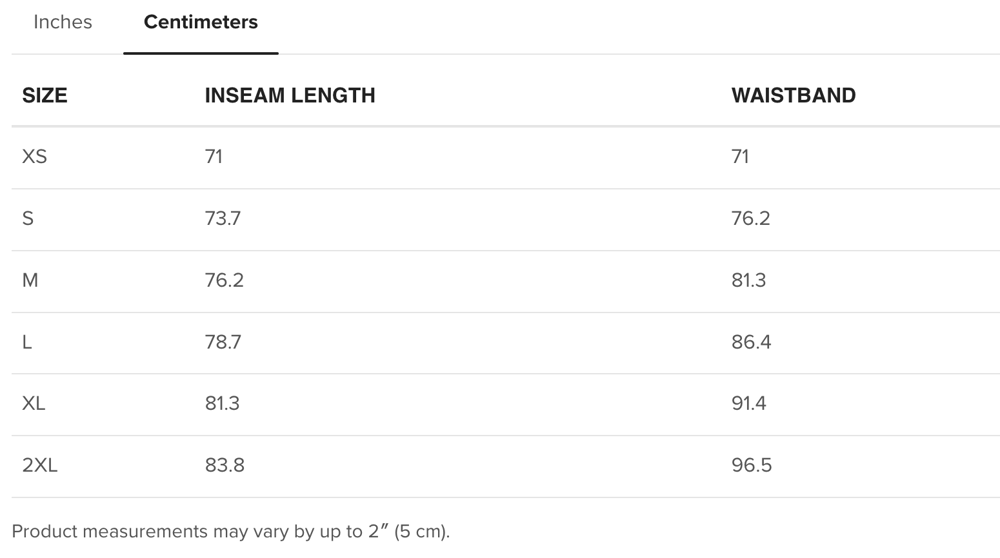Image resolution: width=1000 pixels, height=558 pixels.
Task: Click the M size label
Action: [30, 281]
